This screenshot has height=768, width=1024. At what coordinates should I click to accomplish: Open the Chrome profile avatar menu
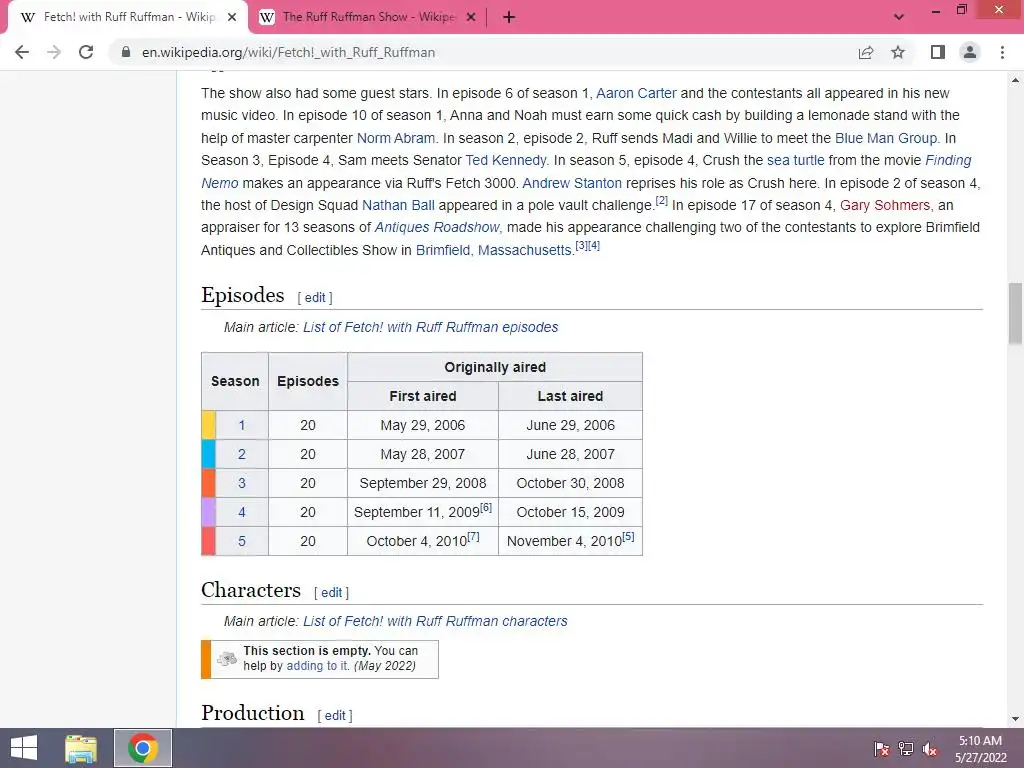coord(970,52)
